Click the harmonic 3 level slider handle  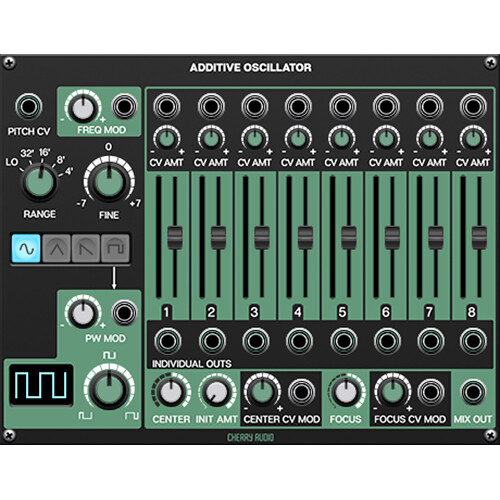click(262, 238)
